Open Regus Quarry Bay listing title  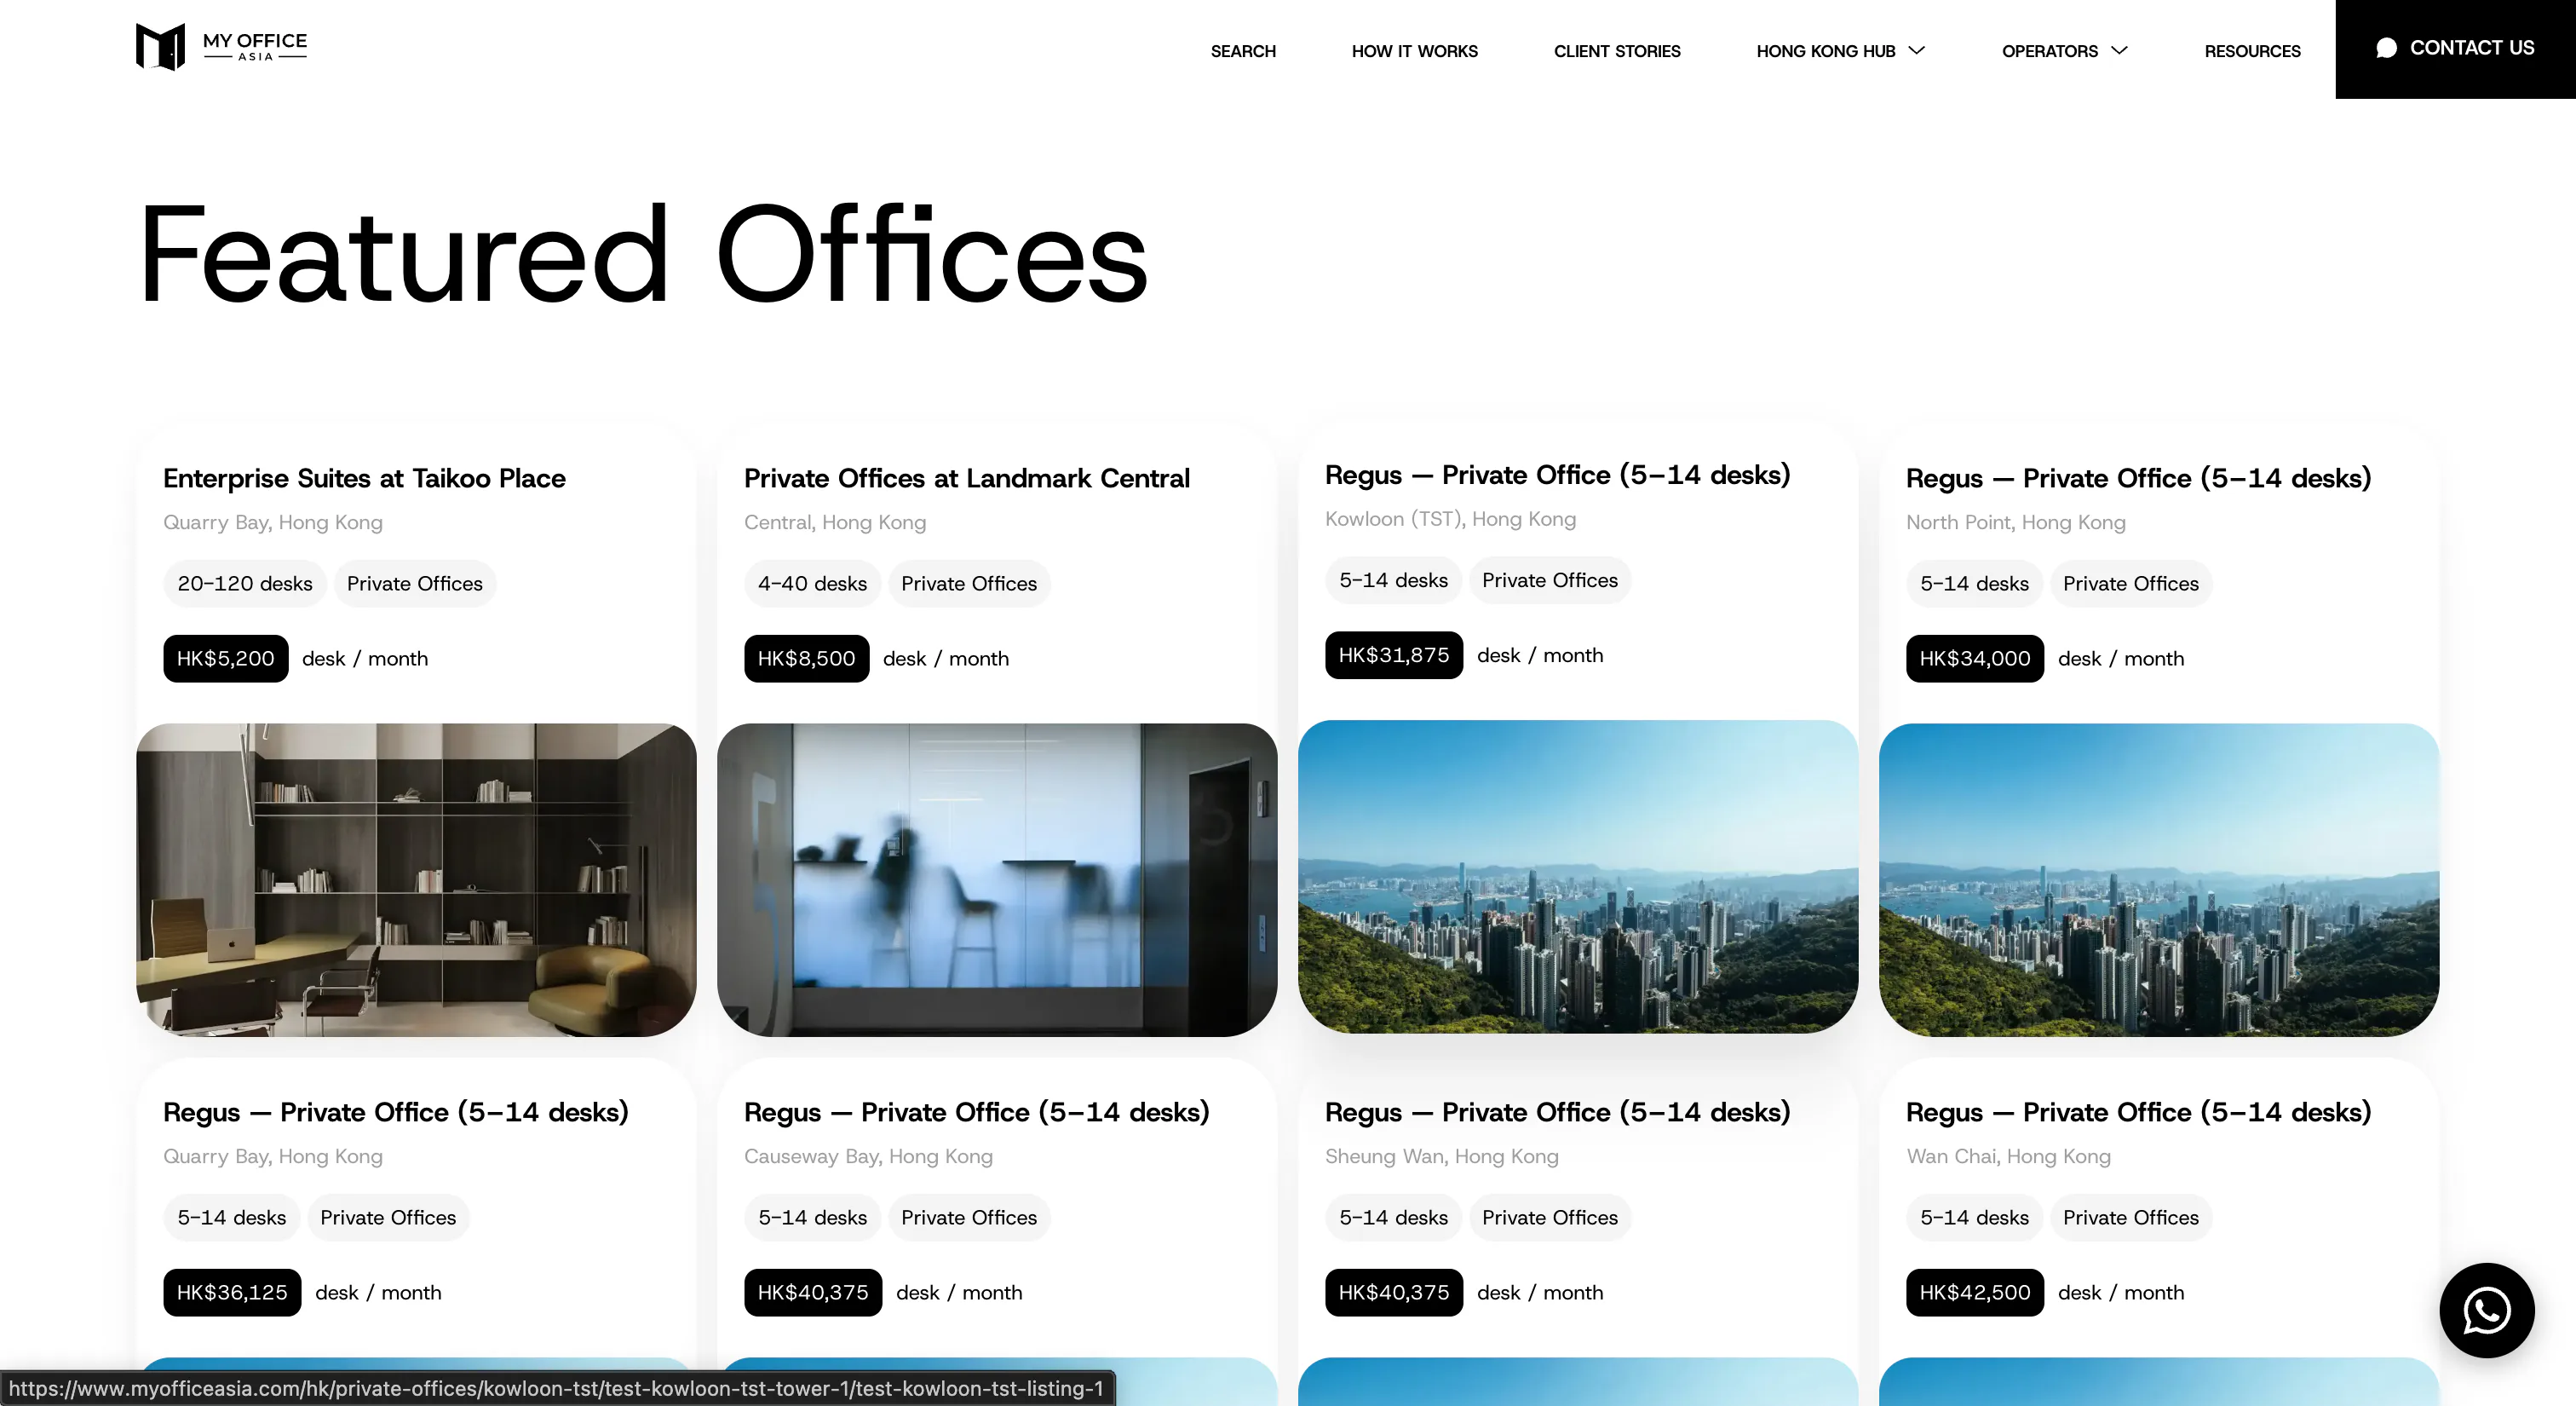[395, 1112]
